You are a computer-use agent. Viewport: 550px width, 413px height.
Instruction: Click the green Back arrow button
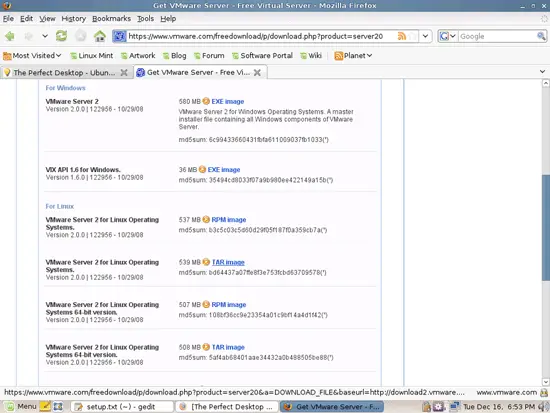point(10,36)
